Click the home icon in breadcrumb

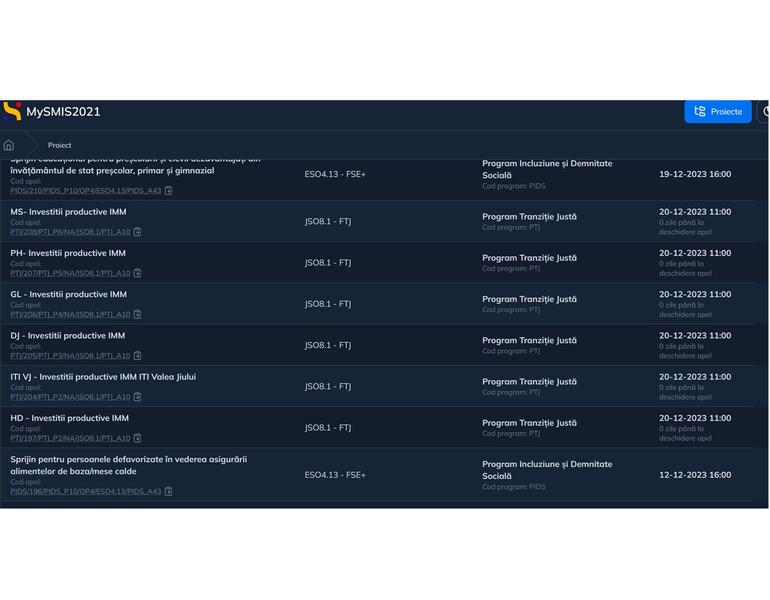(9, 145)
